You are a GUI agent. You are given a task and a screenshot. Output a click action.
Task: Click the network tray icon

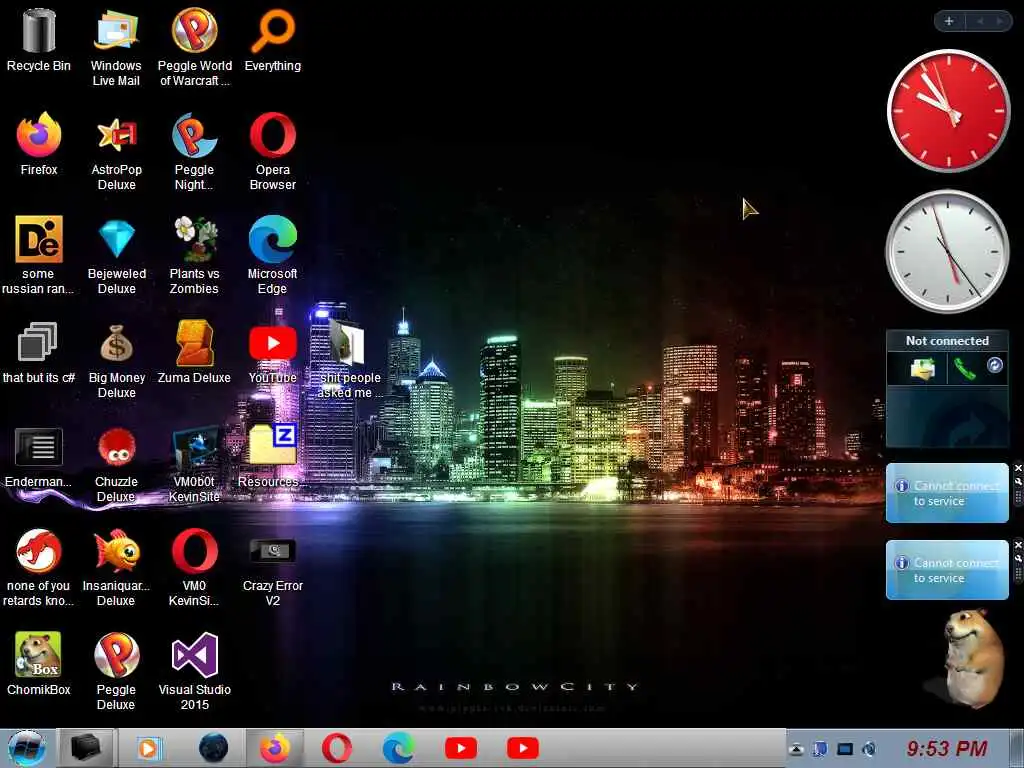[821, 749]
